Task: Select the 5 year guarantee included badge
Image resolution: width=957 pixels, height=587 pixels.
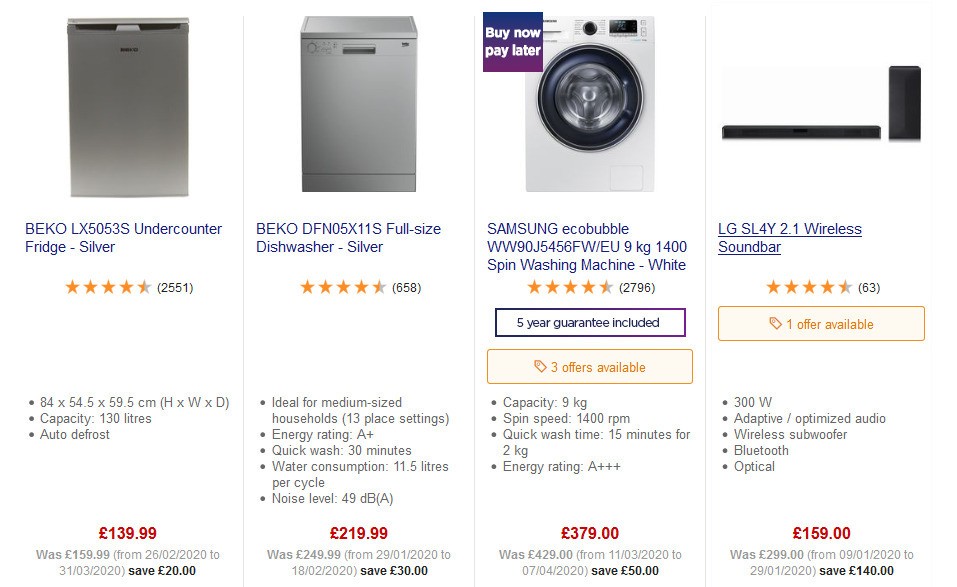Action: 589,322
